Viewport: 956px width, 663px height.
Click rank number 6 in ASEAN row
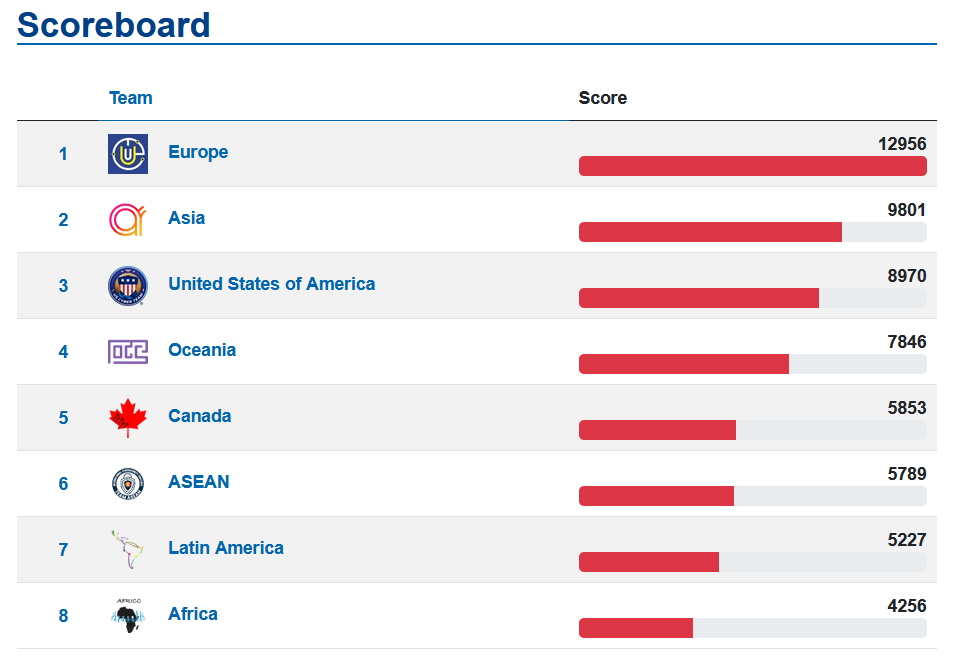[63, 484]
